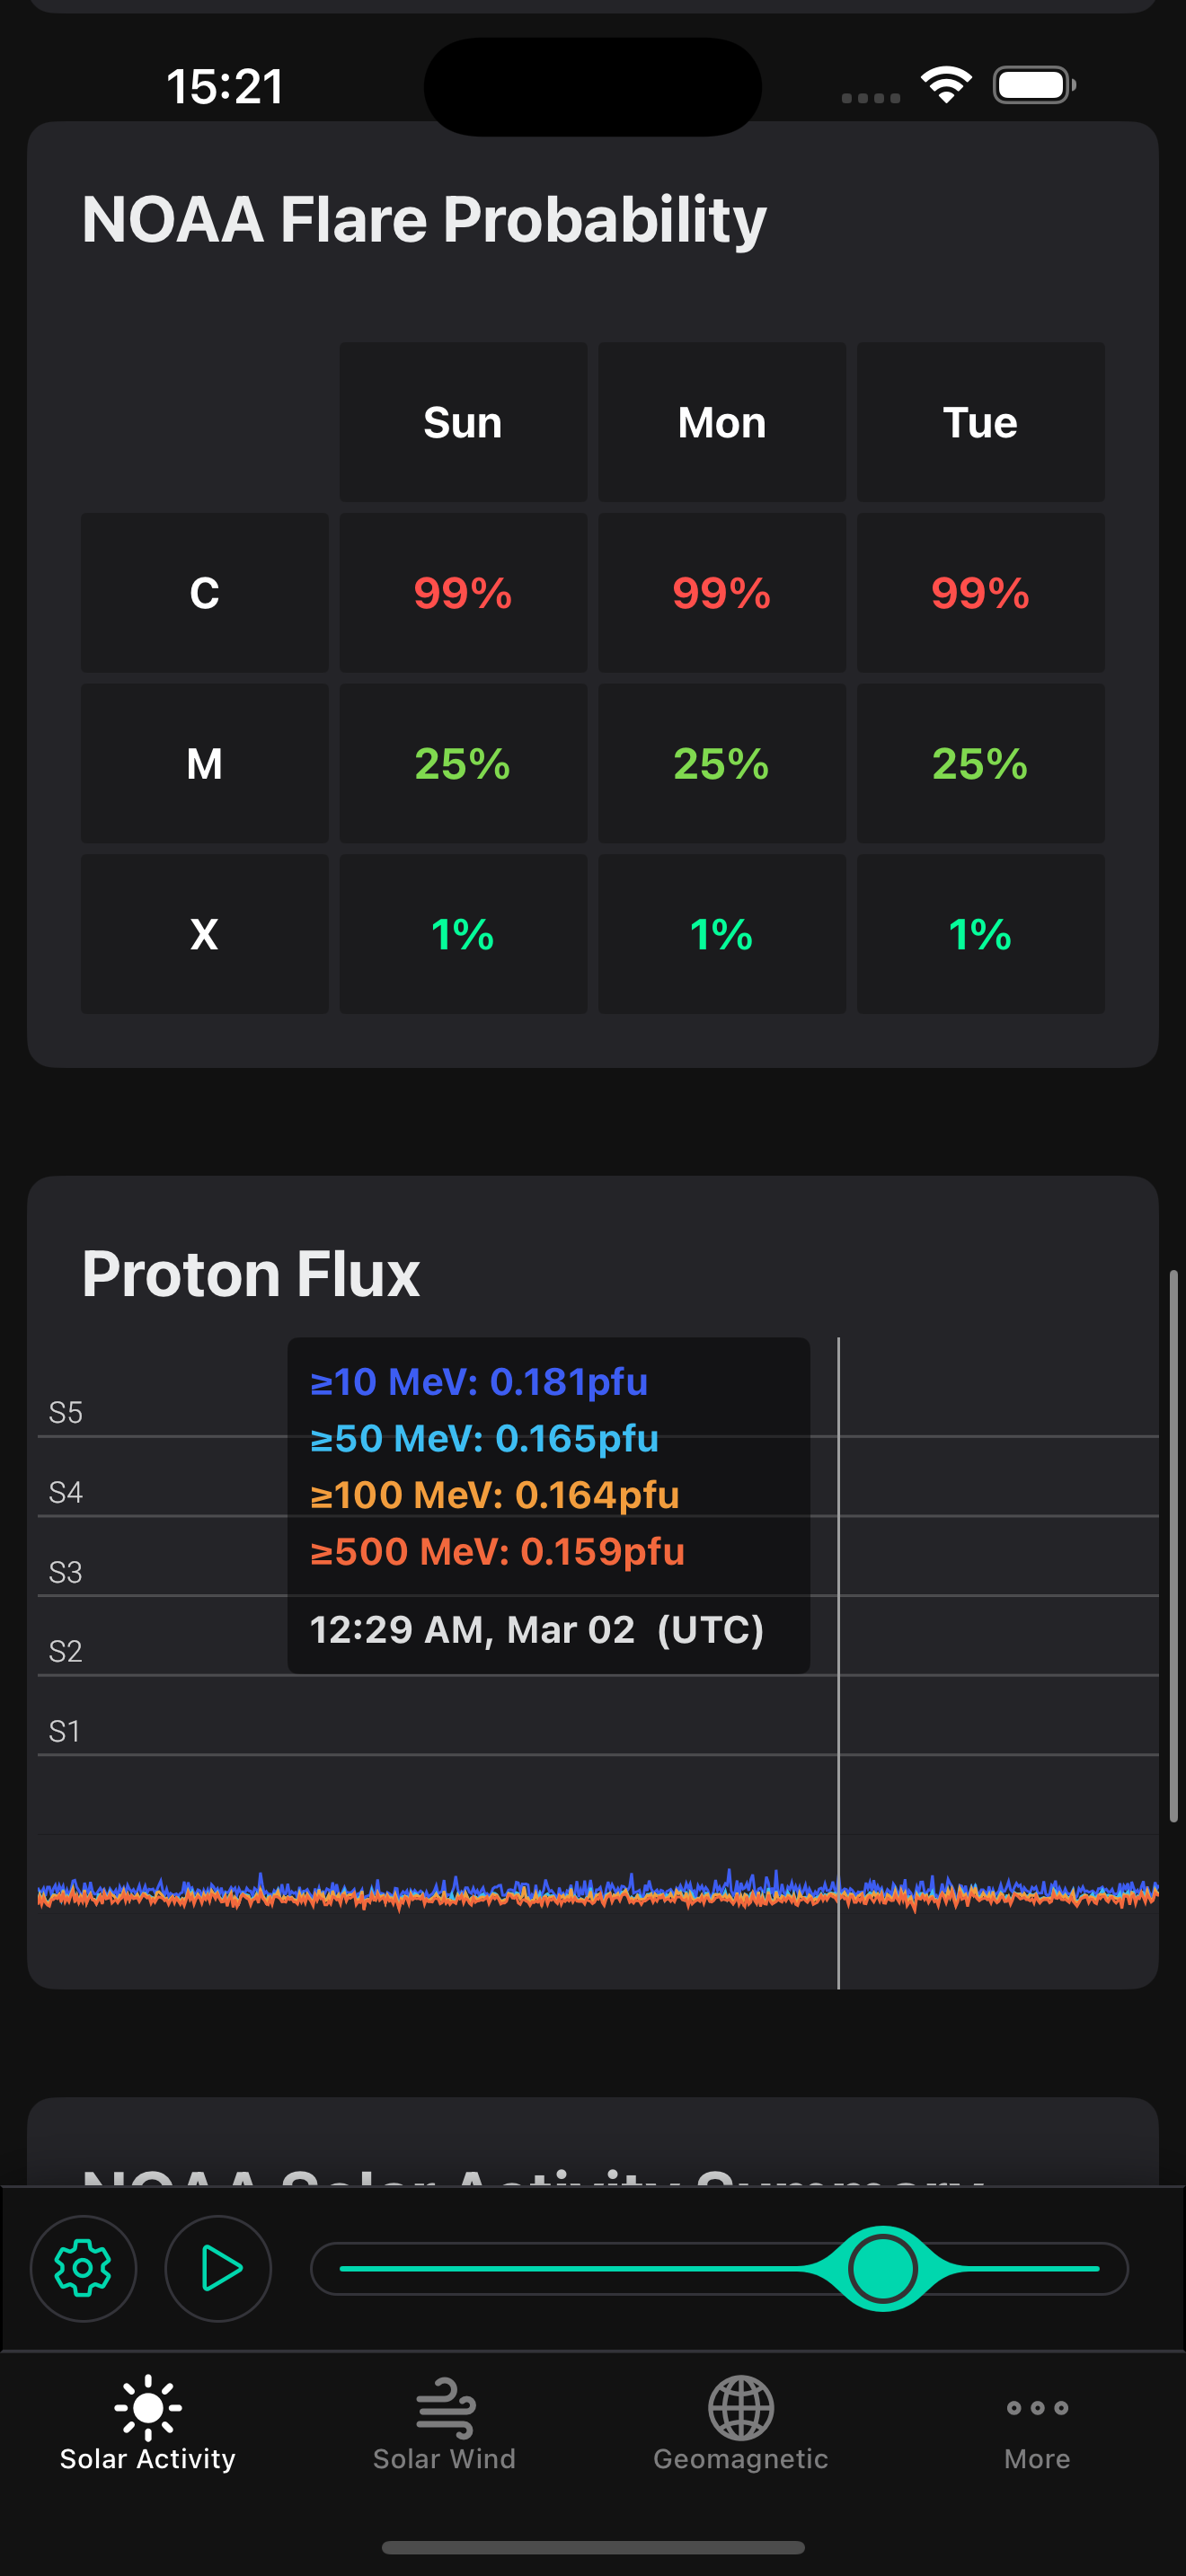
Task: Tap the Mon column header
Action: pos(721,422)
